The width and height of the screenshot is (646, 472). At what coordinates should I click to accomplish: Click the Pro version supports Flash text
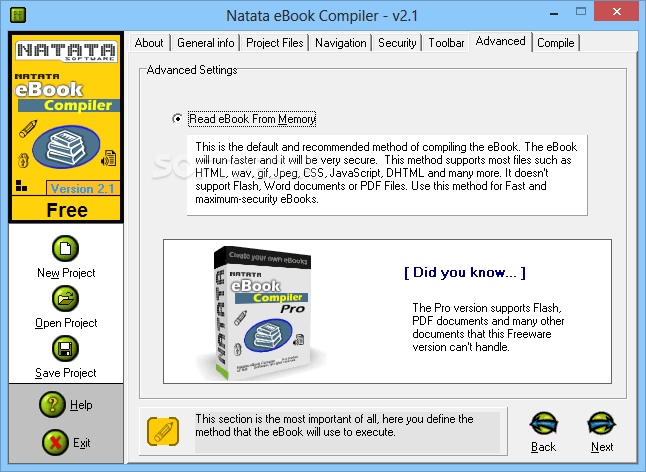click(x=488, y=327)
